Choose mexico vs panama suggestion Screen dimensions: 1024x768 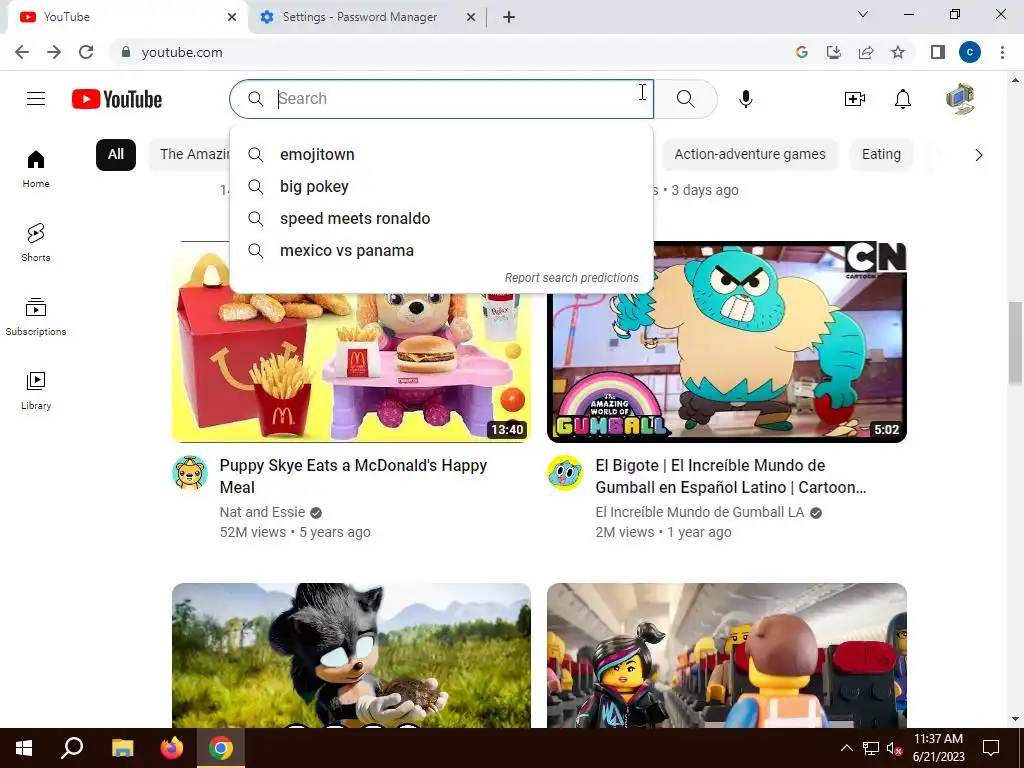pyautogui.click(x=441, y=251)
